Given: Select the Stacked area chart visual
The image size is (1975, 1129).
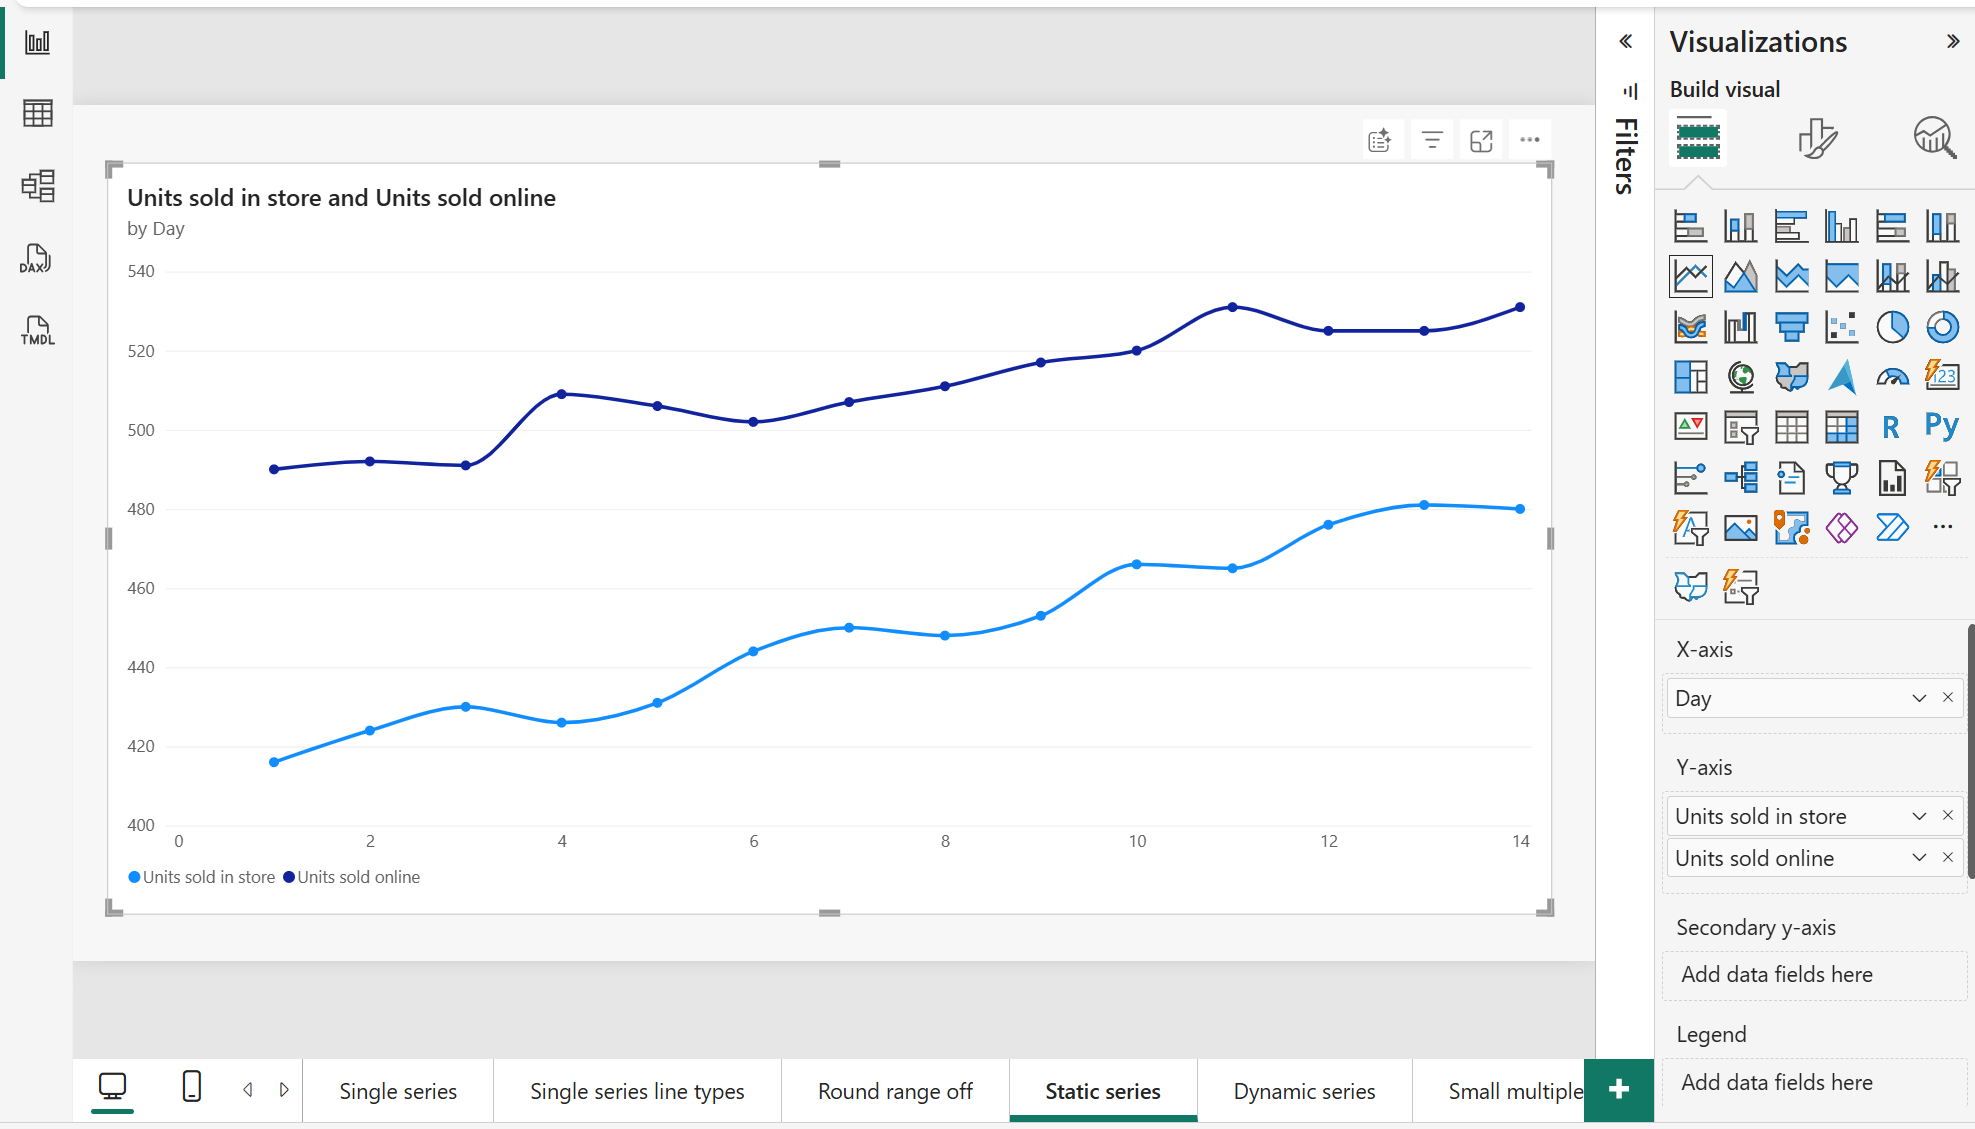Looking at the screenshot, I should [x=1741, y=276].
